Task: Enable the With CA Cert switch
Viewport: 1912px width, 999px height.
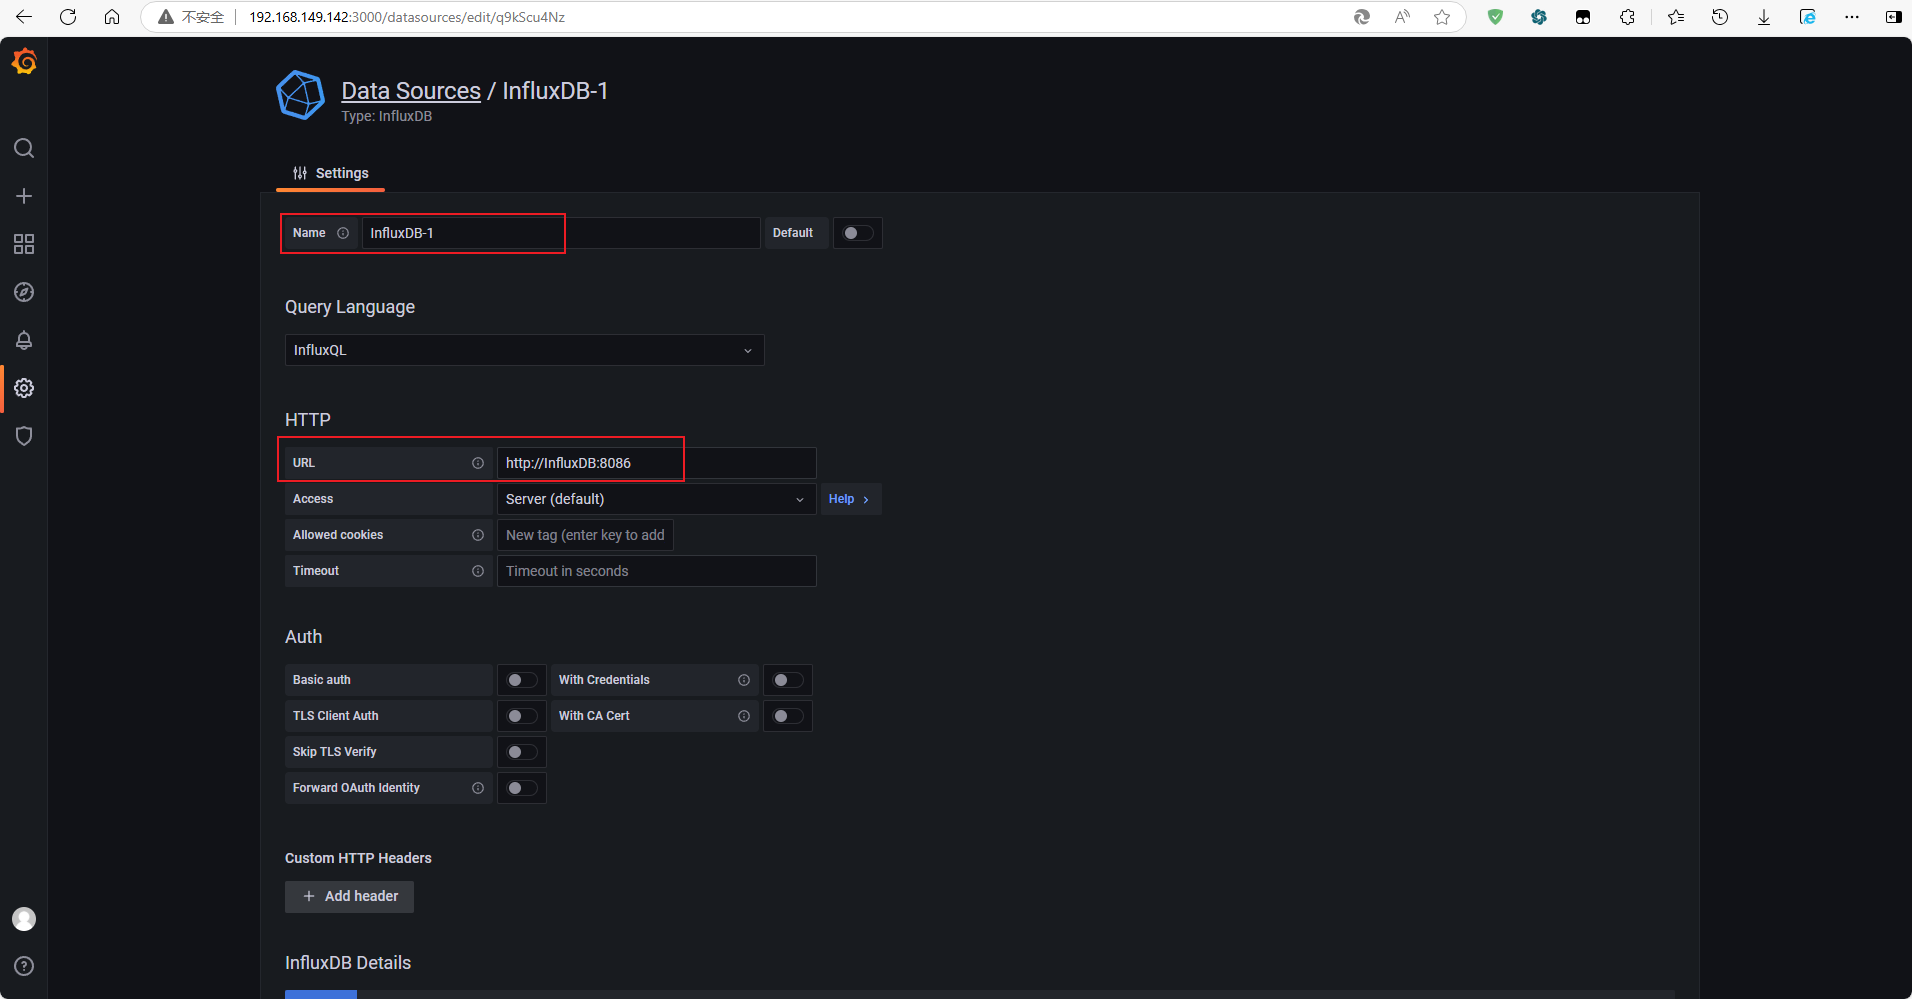Action: click(788, 716)
